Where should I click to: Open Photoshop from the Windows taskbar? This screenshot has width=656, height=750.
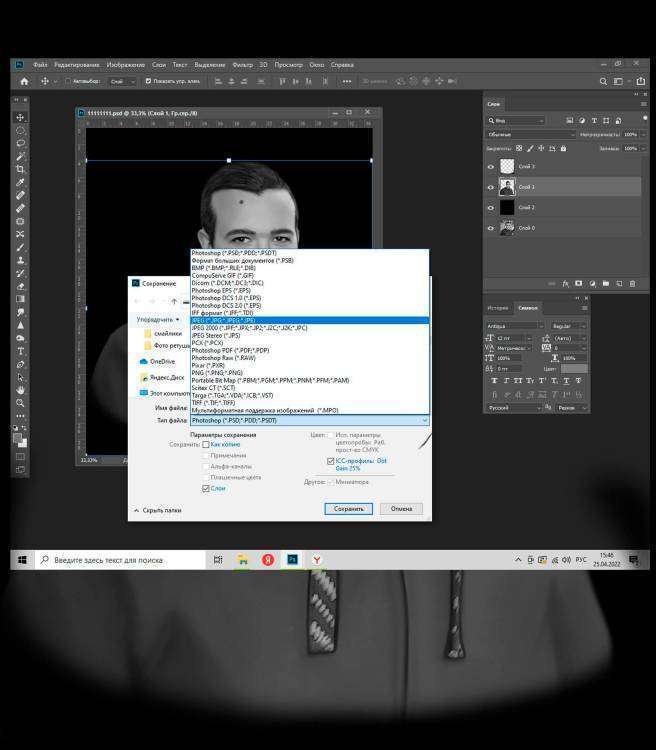click(293, 561)
